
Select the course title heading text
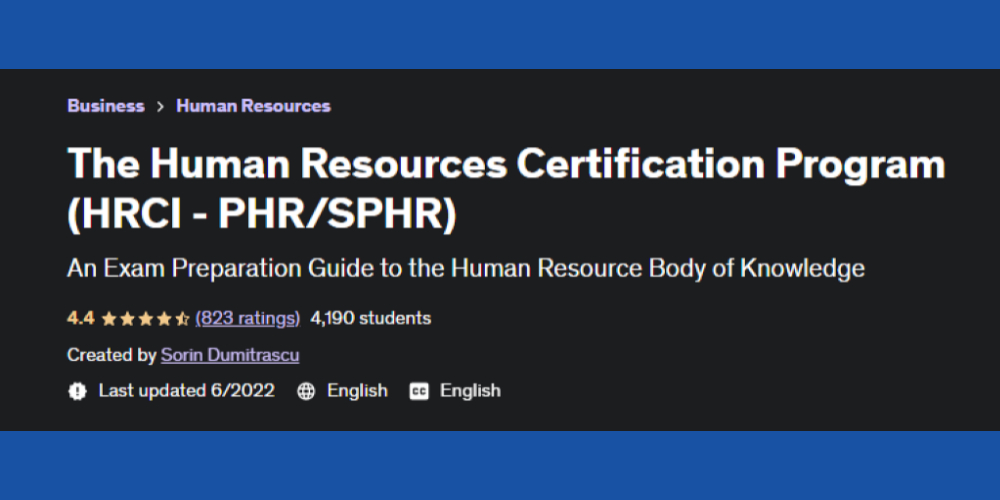coord(506,188)
